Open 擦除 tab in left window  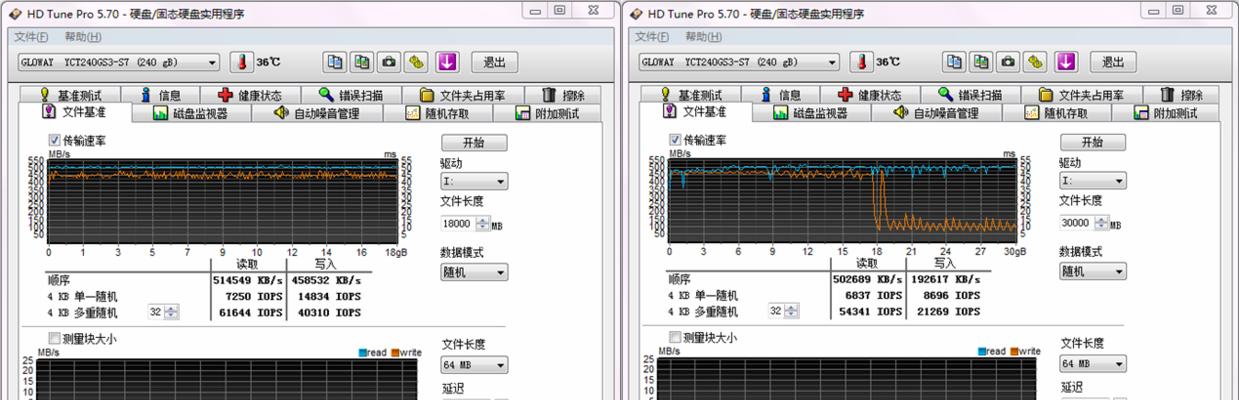pos(564,95)
